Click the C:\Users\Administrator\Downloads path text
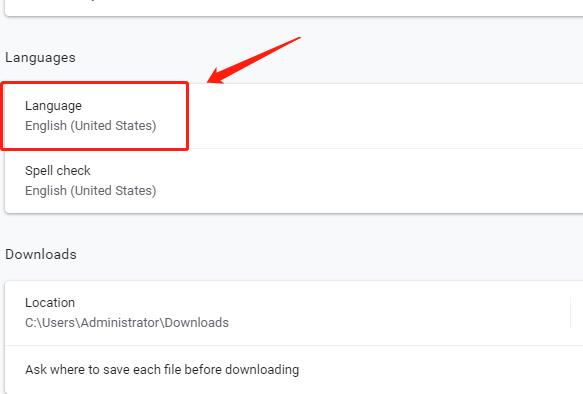 127,323
